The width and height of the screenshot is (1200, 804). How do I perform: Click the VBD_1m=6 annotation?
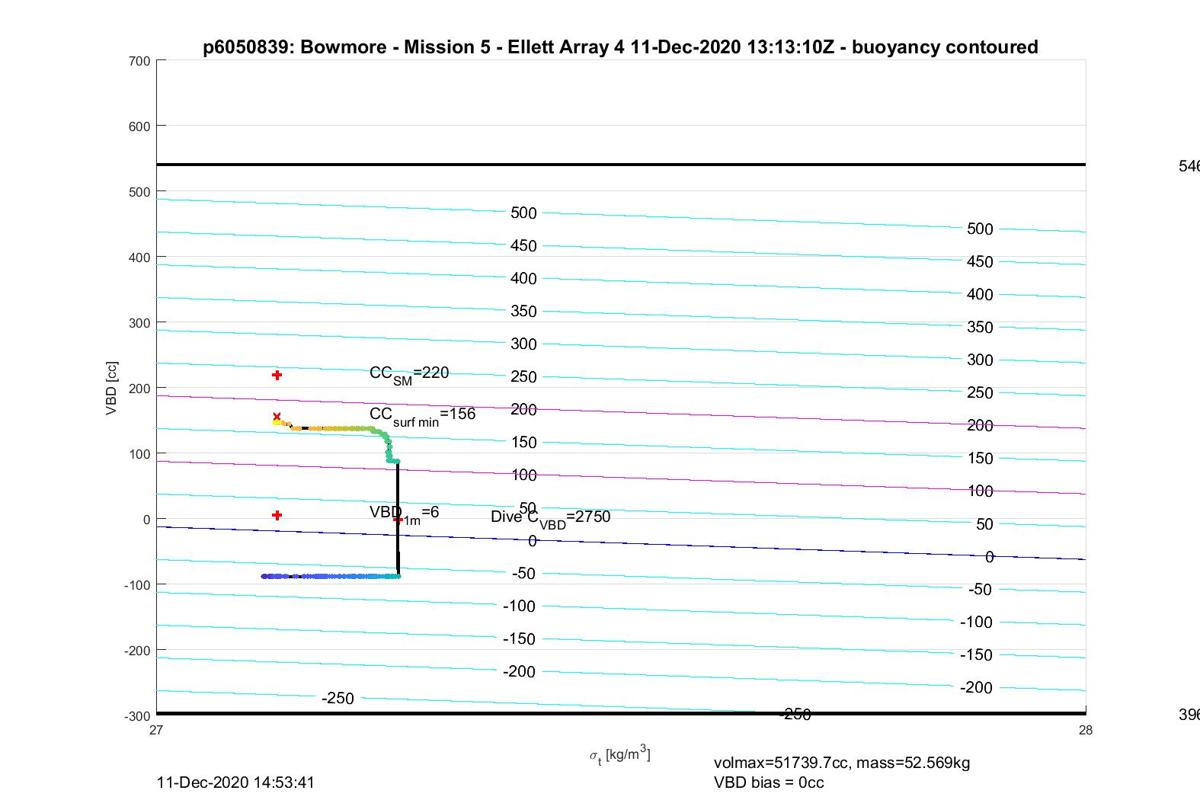[x=404, y=513]
